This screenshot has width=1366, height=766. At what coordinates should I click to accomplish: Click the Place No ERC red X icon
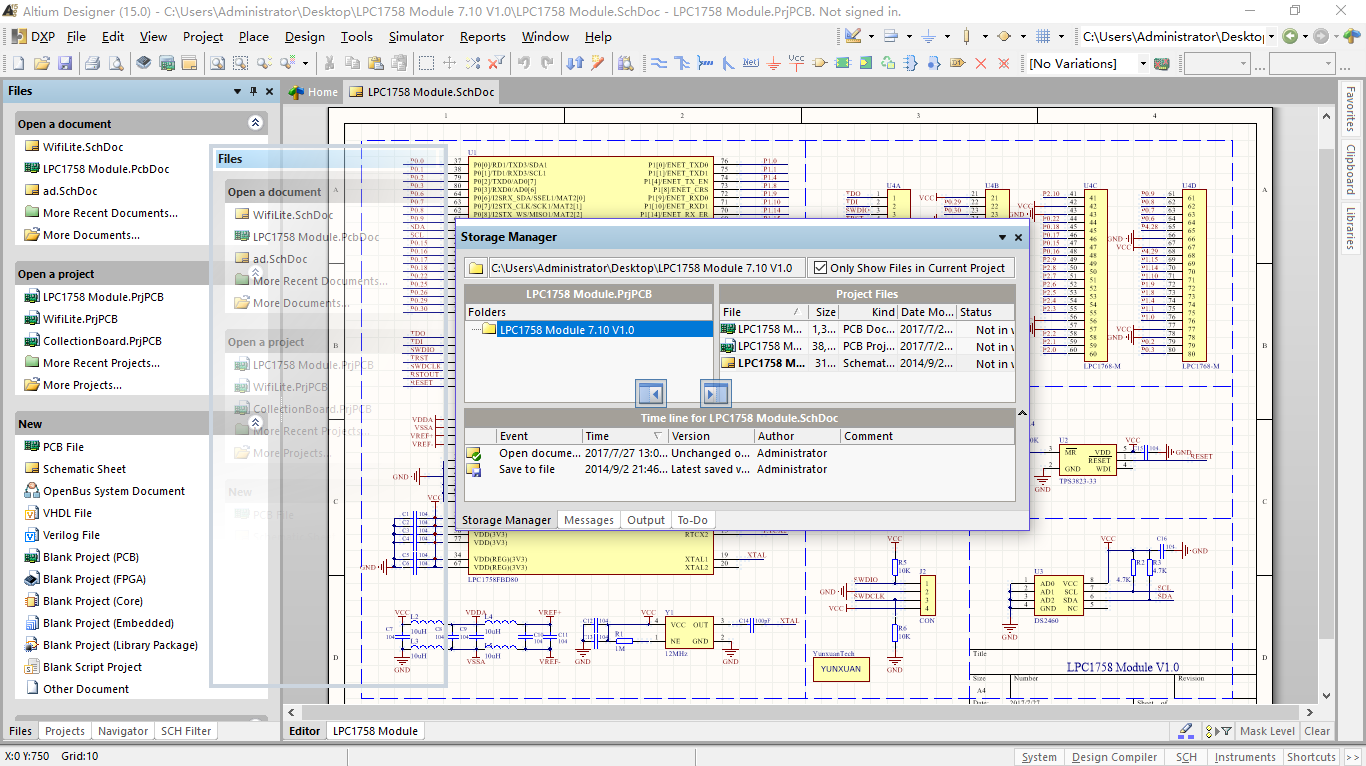(x=980, y=63)
